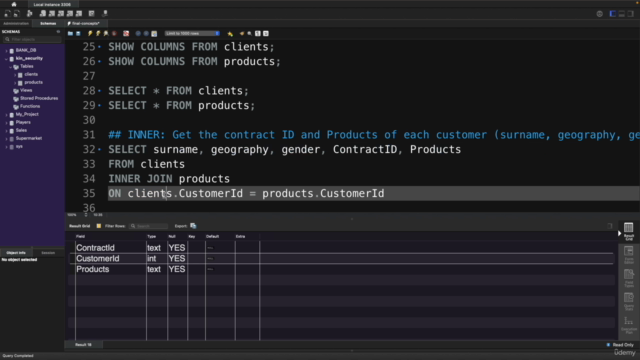Open find panel with magnifier icon
The height and width of the screenshot is (360, 640).
[249, 33]
